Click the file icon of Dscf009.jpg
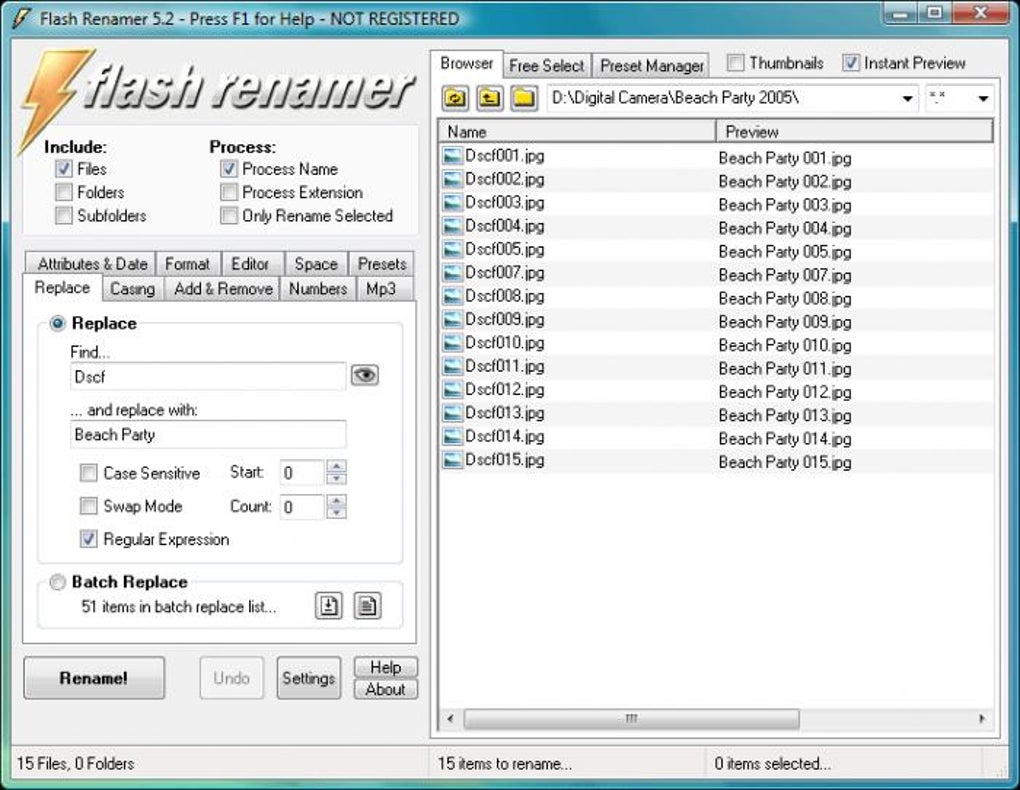The image size is (1020, 790). (451, 320)
